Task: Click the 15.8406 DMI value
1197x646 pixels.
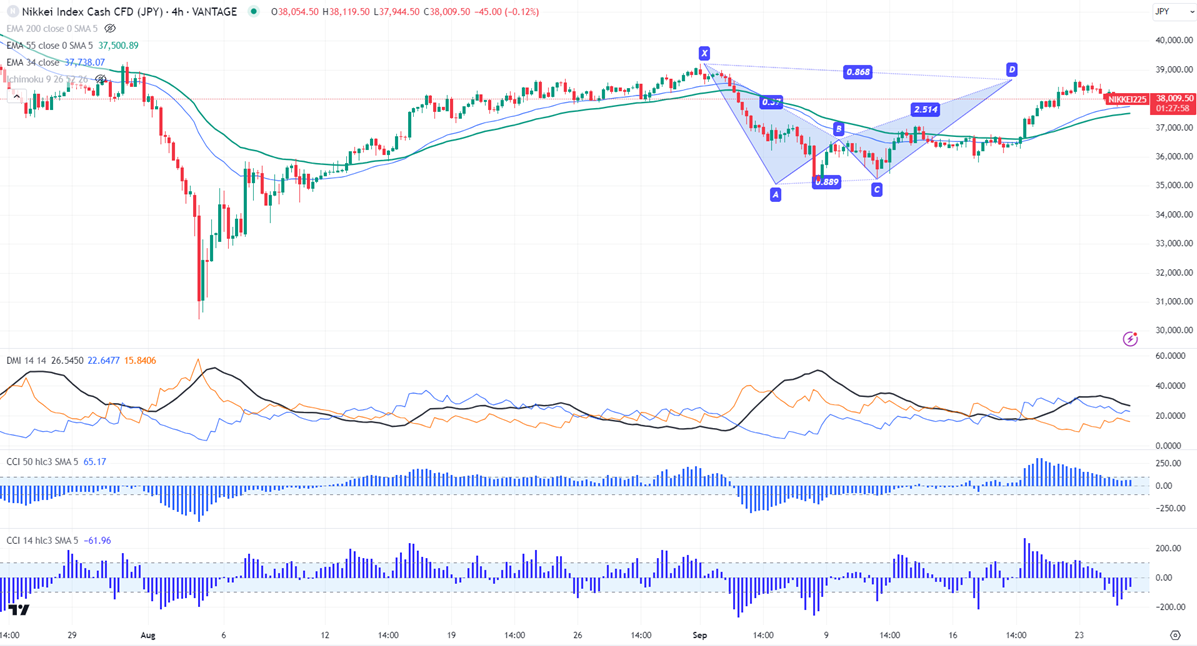Action: pyautogui.click(x=140, y=360)
